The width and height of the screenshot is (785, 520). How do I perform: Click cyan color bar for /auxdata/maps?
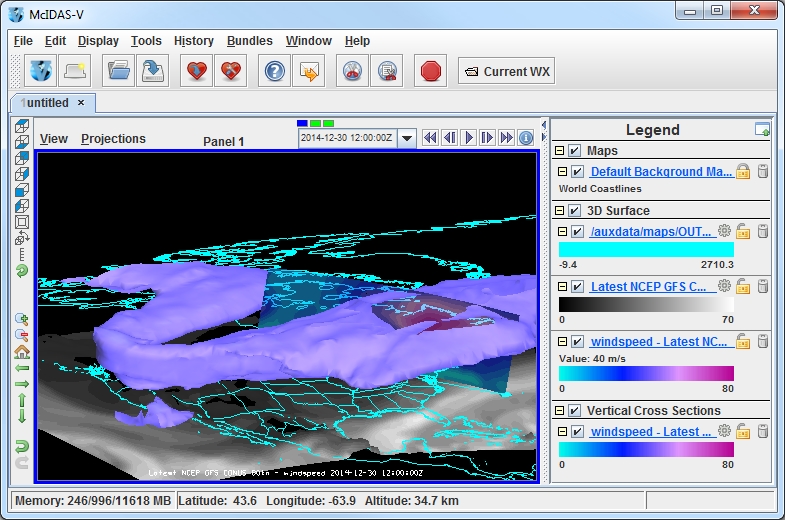(646, 249)
